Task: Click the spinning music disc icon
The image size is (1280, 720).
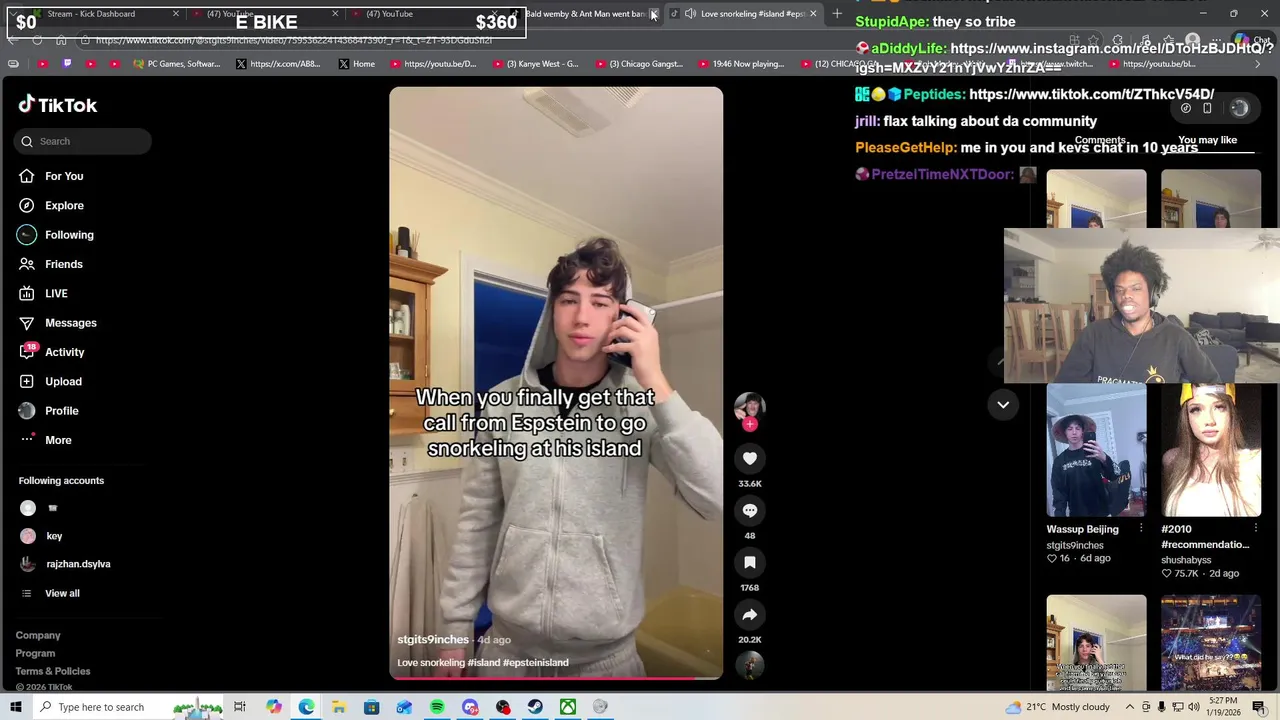Action: [749, 665]
